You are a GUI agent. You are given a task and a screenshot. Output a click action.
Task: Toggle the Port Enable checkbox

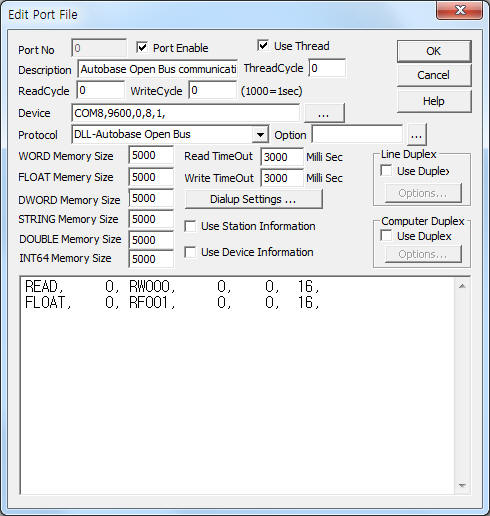142,47
